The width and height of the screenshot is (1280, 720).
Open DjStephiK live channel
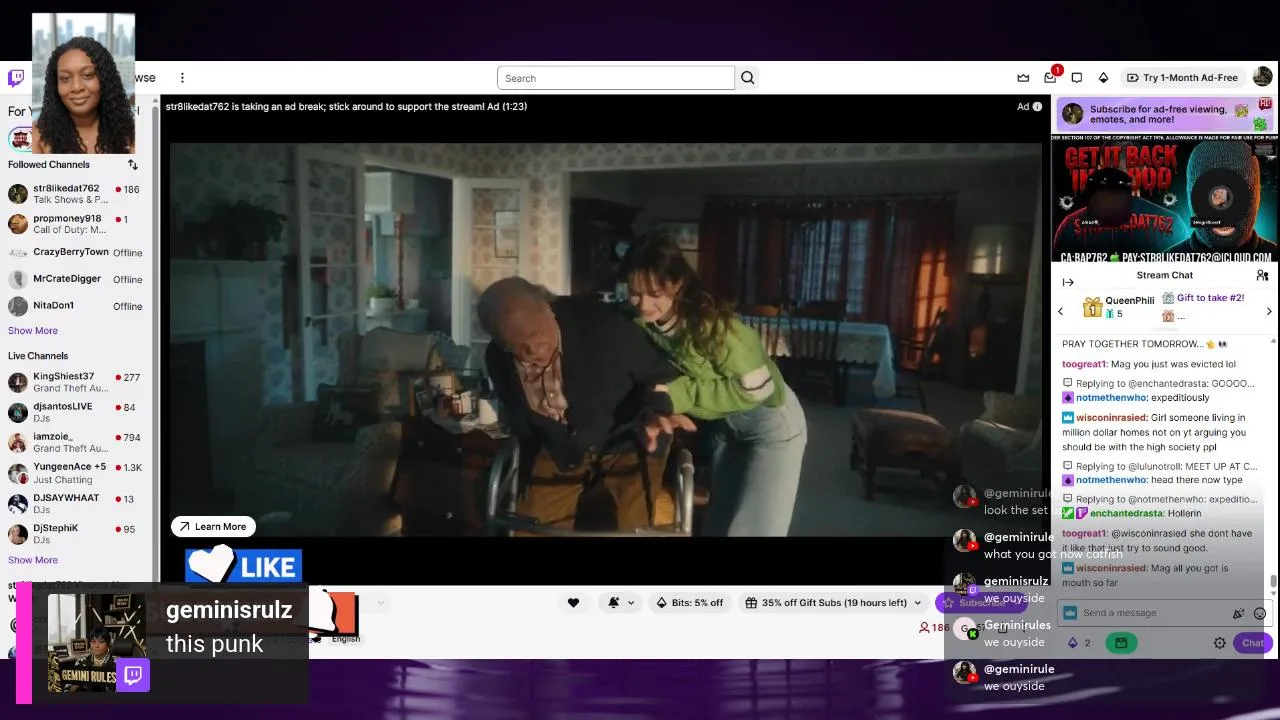pos(76,534)
